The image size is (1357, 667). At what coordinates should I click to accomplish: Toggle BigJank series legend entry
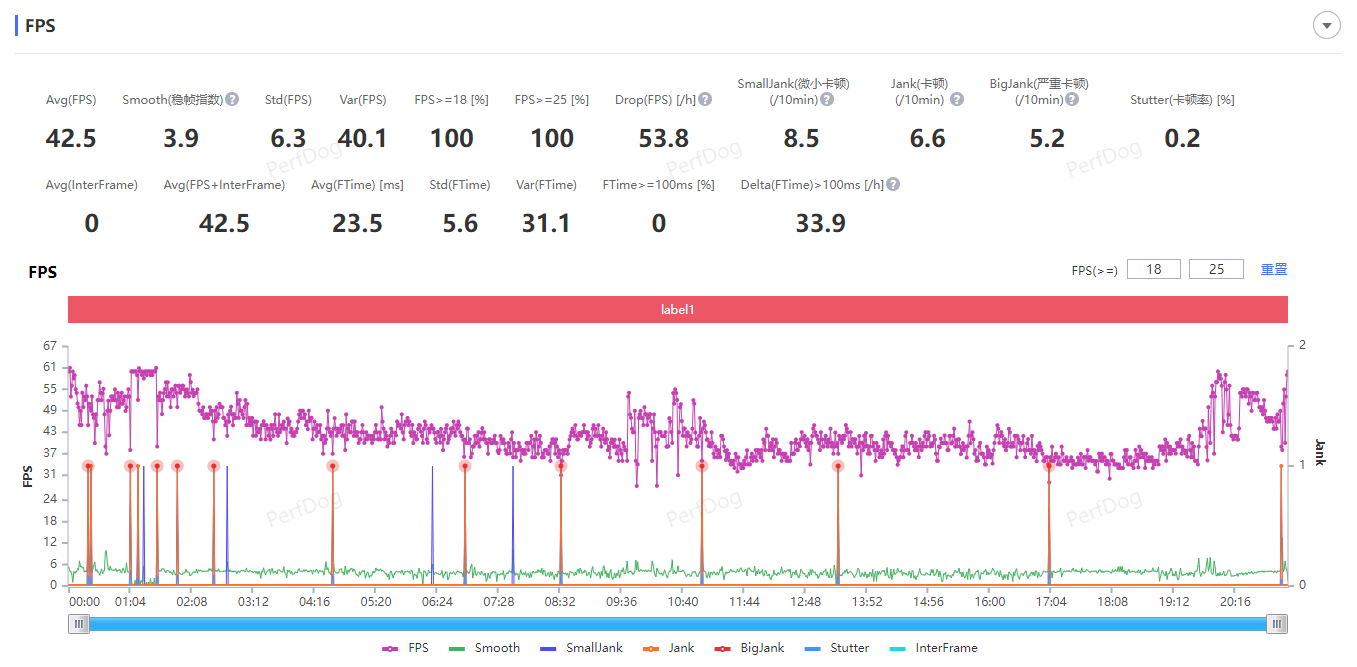(x=750, y=648)
